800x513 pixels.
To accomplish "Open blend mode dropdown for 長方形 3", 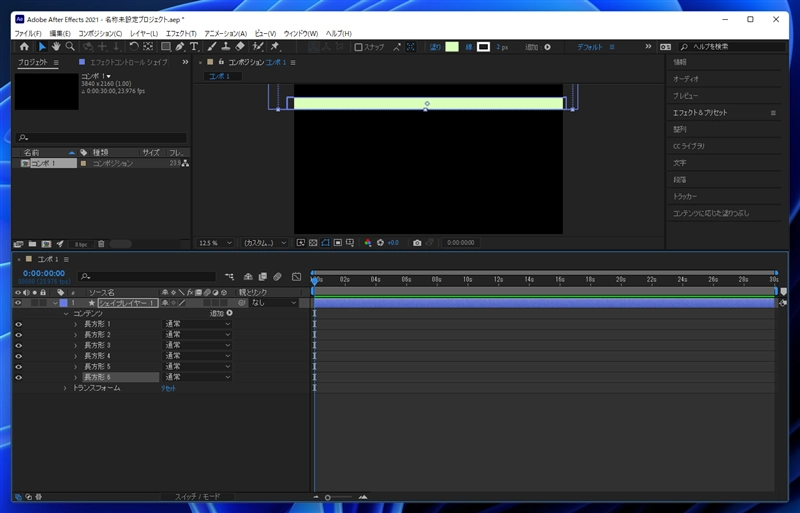I will 197,345.
